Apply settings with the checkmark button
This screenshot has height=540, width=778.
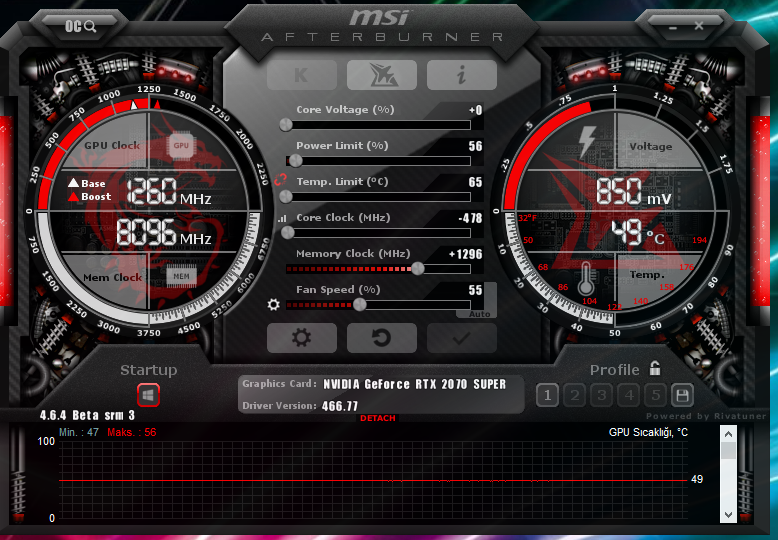coord(461,338)
